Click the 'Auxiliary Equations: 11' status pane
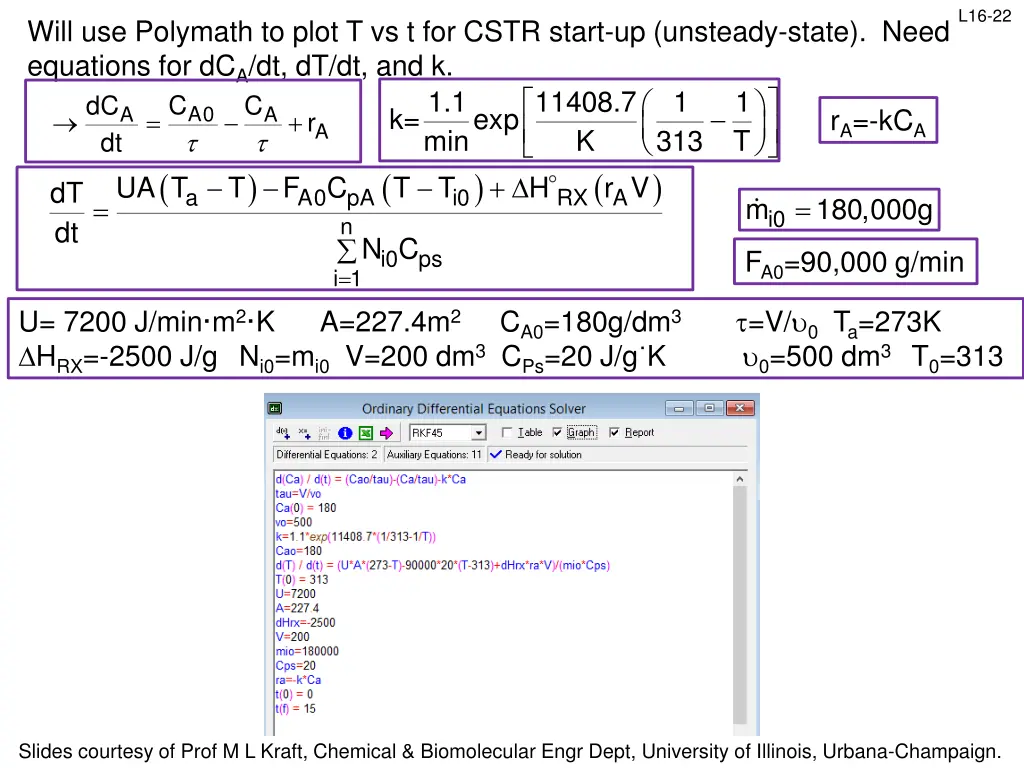 [x=434, y=455]
